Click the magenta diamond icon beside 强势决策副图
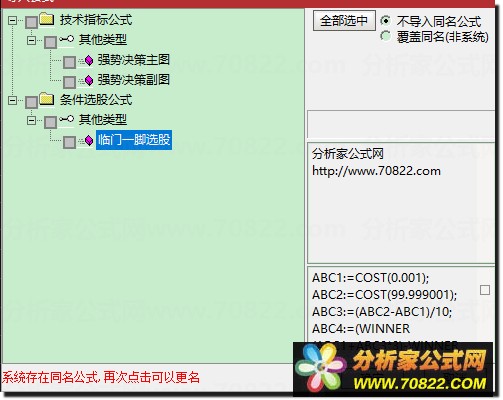This screenshot has width=503, height=400. 89,80
